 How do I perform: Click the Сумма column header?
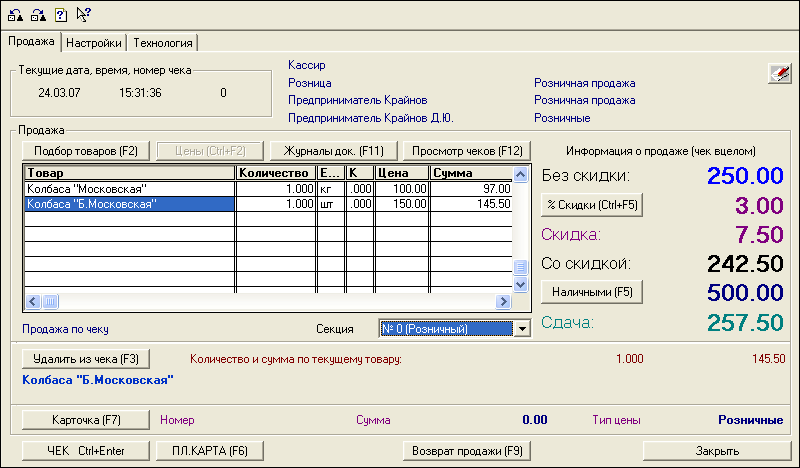tap(471, 173)
